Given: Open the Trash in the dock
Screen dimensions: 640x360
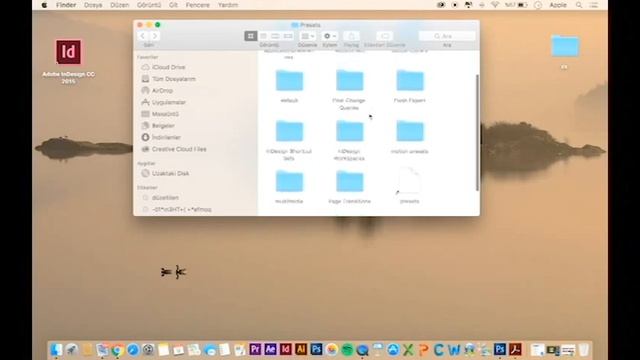Looking at the screenshot, I should click(x=584, y=350).
